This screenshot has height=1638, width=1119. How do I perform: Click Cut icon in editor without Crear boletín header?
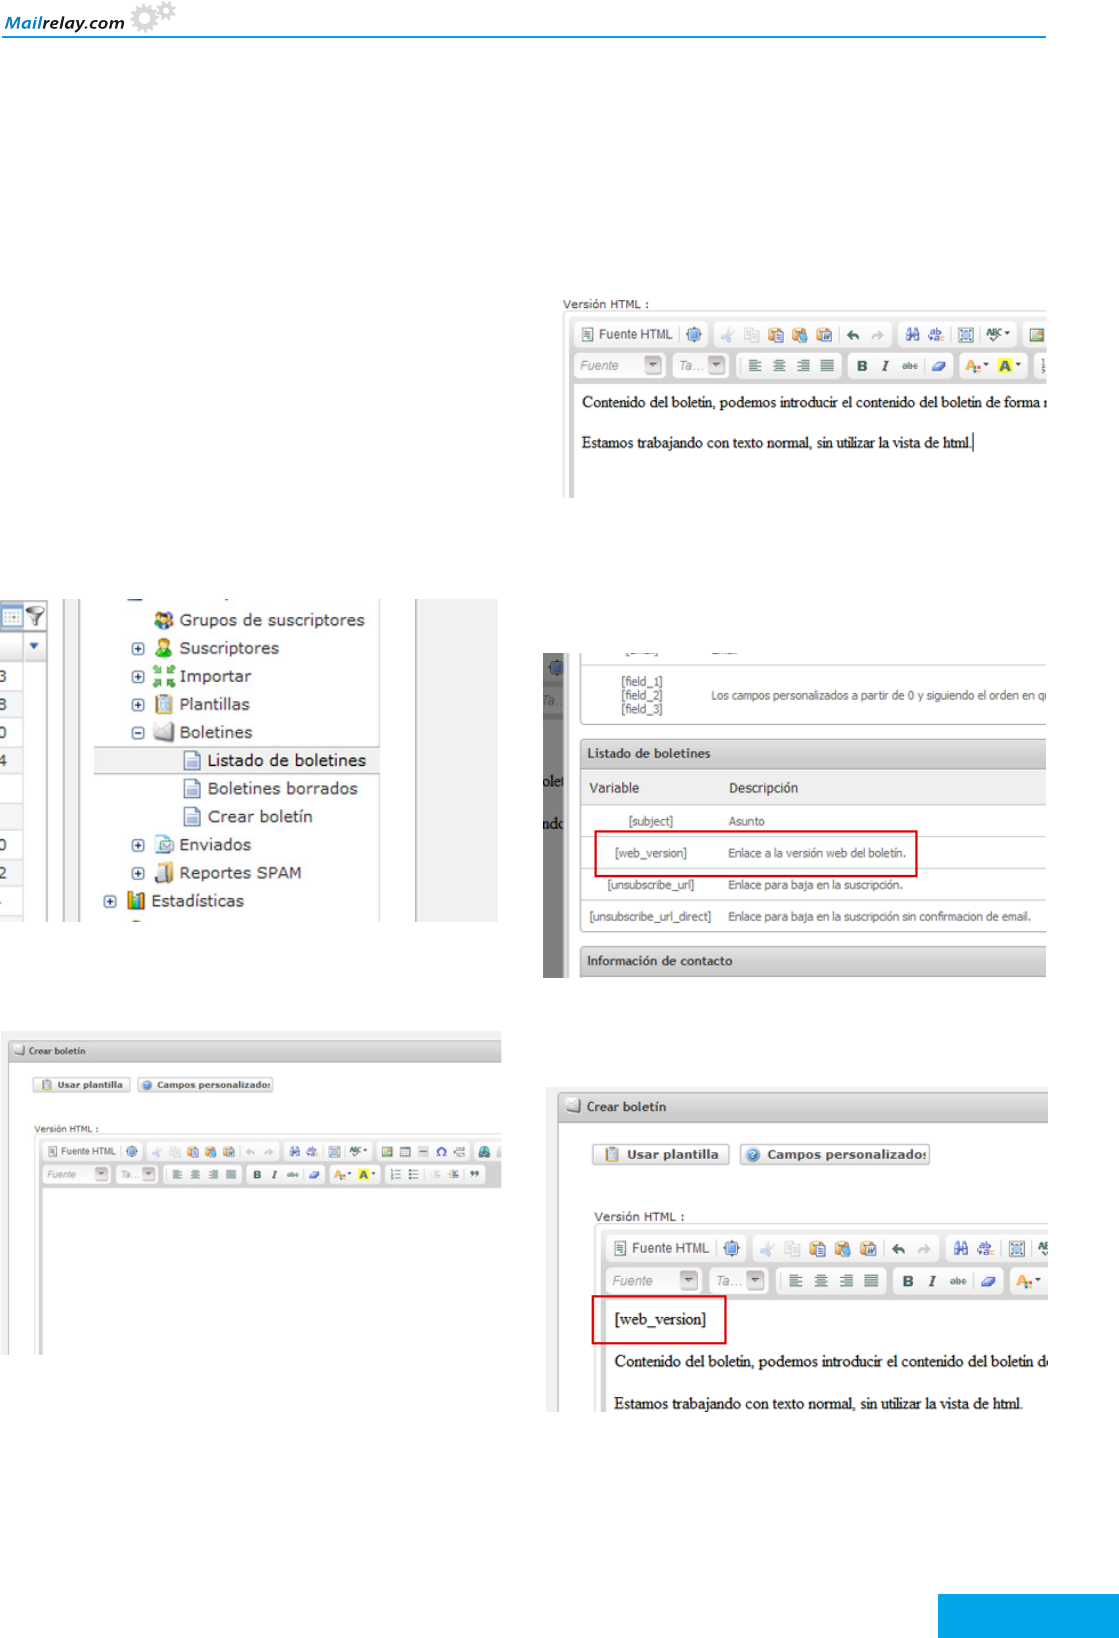727,335
